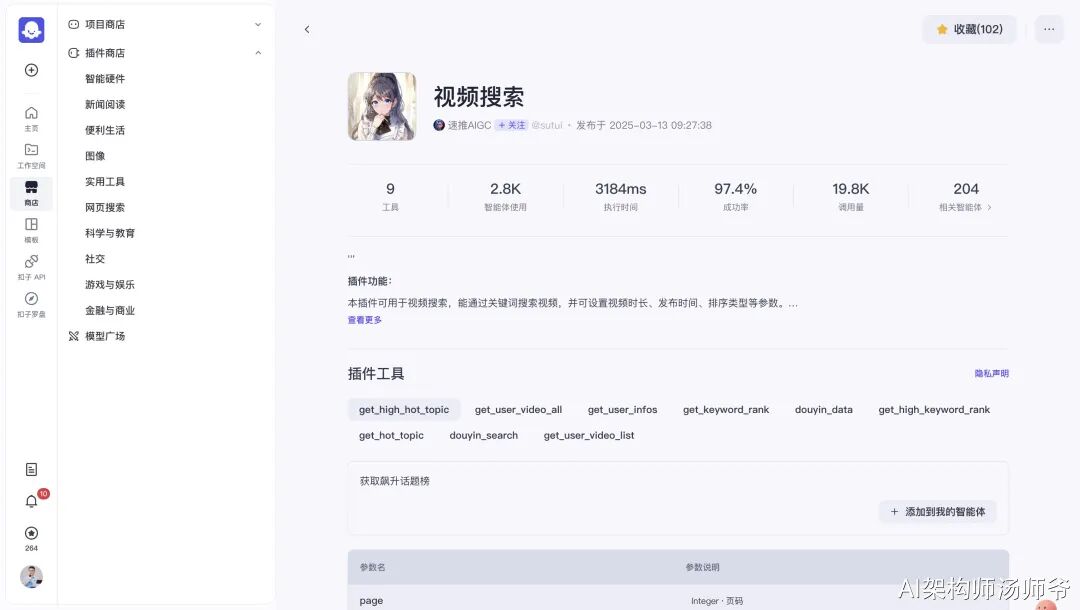Open the documents icon in lower sidebar
This screenshot has width=1080, height=610.
click(31, 470)
